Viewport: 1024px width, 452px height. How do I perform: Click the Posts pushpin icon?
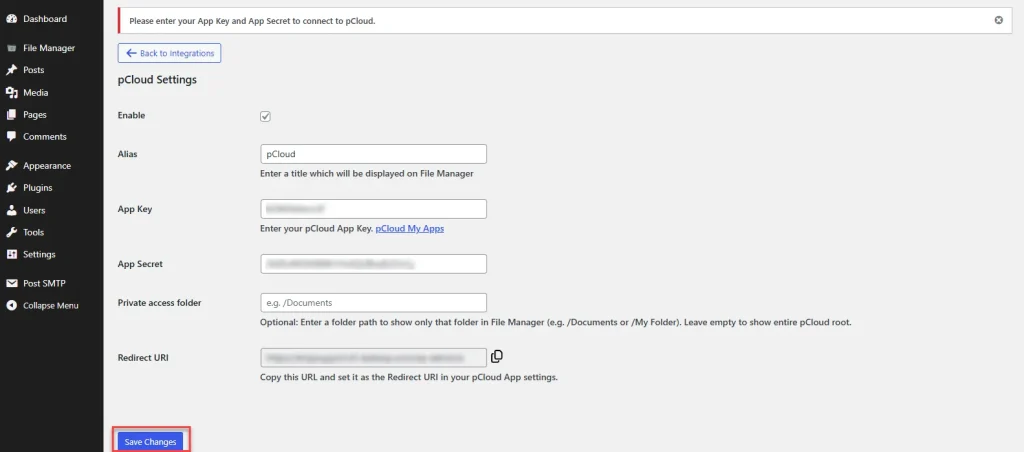11,70
